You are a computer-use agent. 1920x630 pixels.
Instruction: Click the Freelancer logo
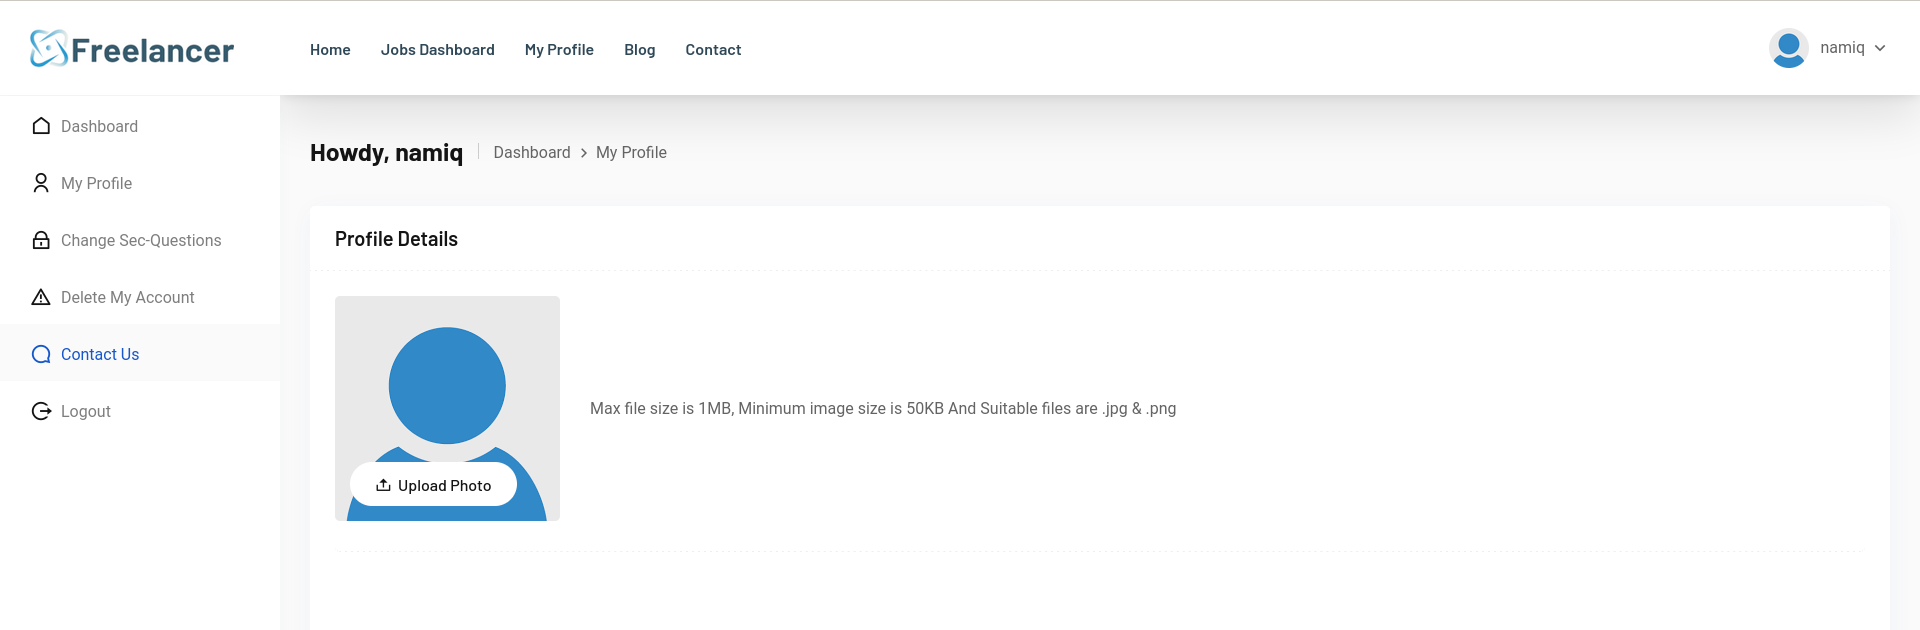click(x=132, y=49)
